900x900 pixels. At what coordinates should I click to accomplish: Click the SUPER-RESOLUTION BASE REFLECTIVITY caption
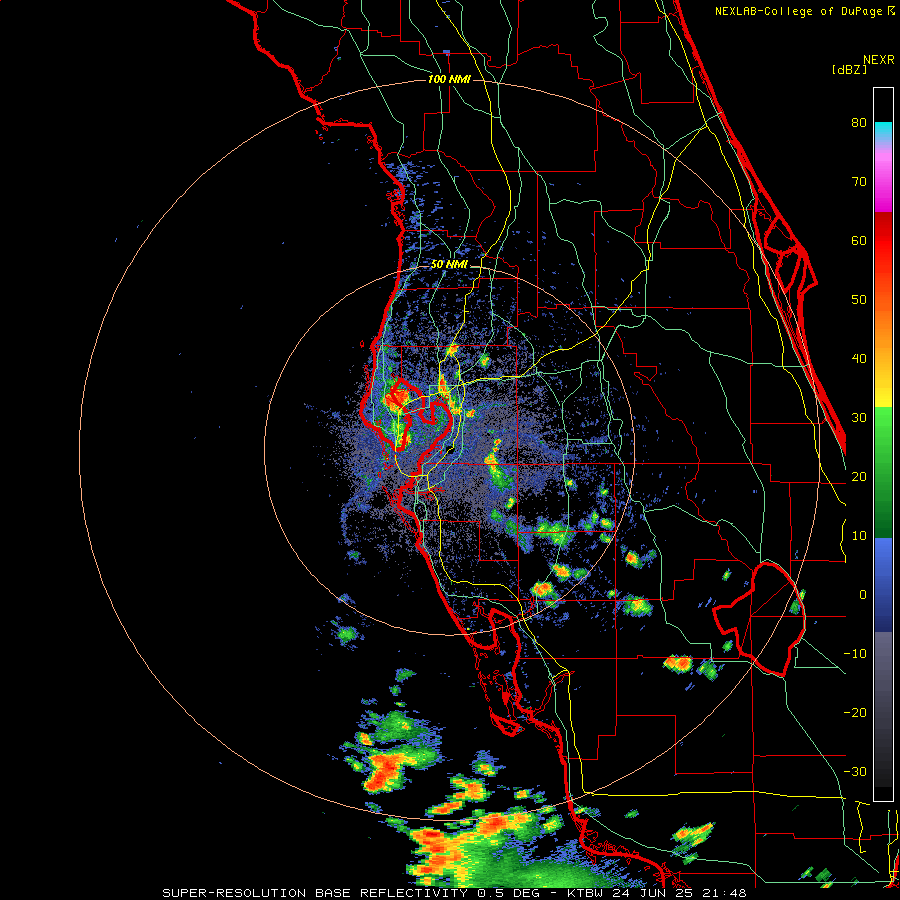point(455,893)
